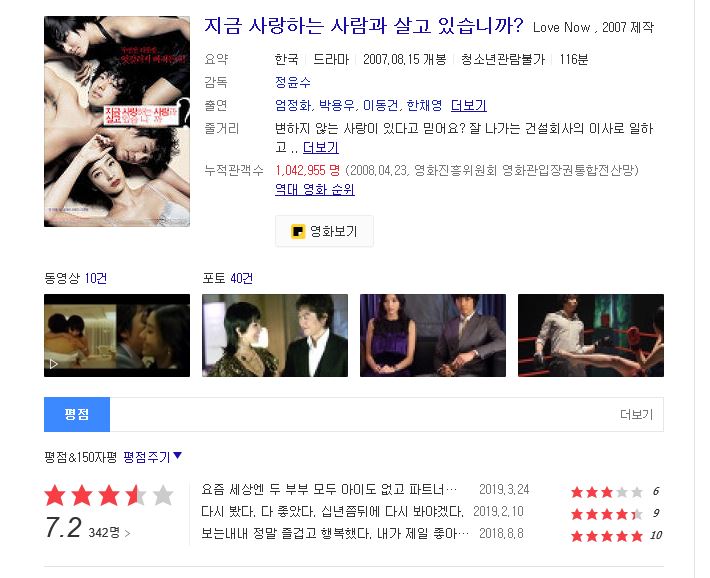This screenshot has height=578, width=710.
Task: Open the movie poster image
Action: [117, 121]
